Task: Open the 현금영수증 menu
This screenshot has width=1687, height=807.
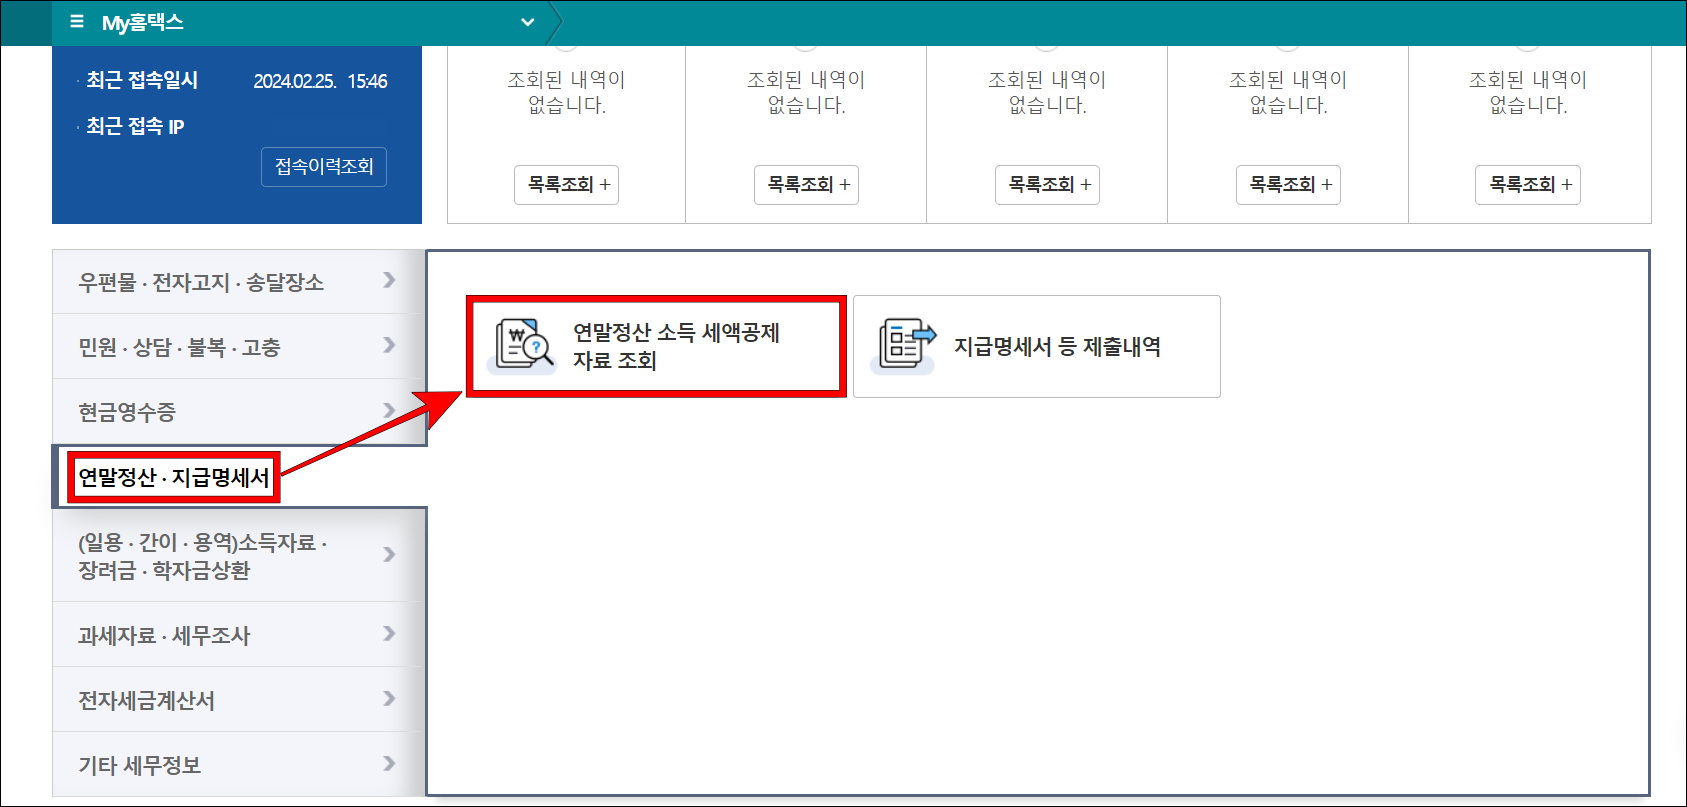Action: (239, 411)
